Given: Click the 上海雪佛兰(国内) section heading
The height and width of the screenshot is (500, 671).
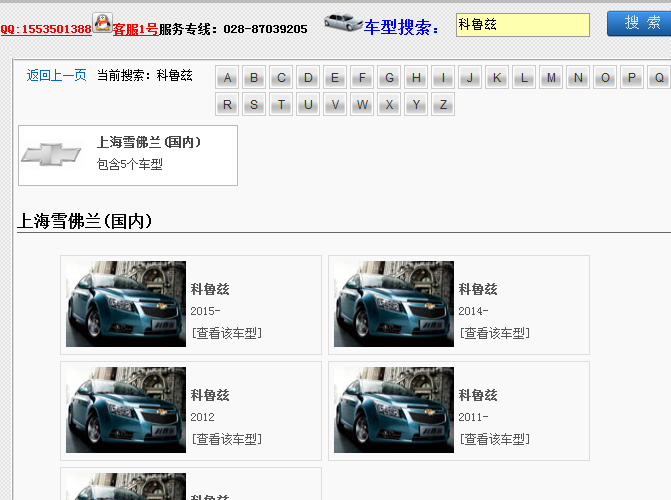Looking at the screenshot, I should (84, 221).
